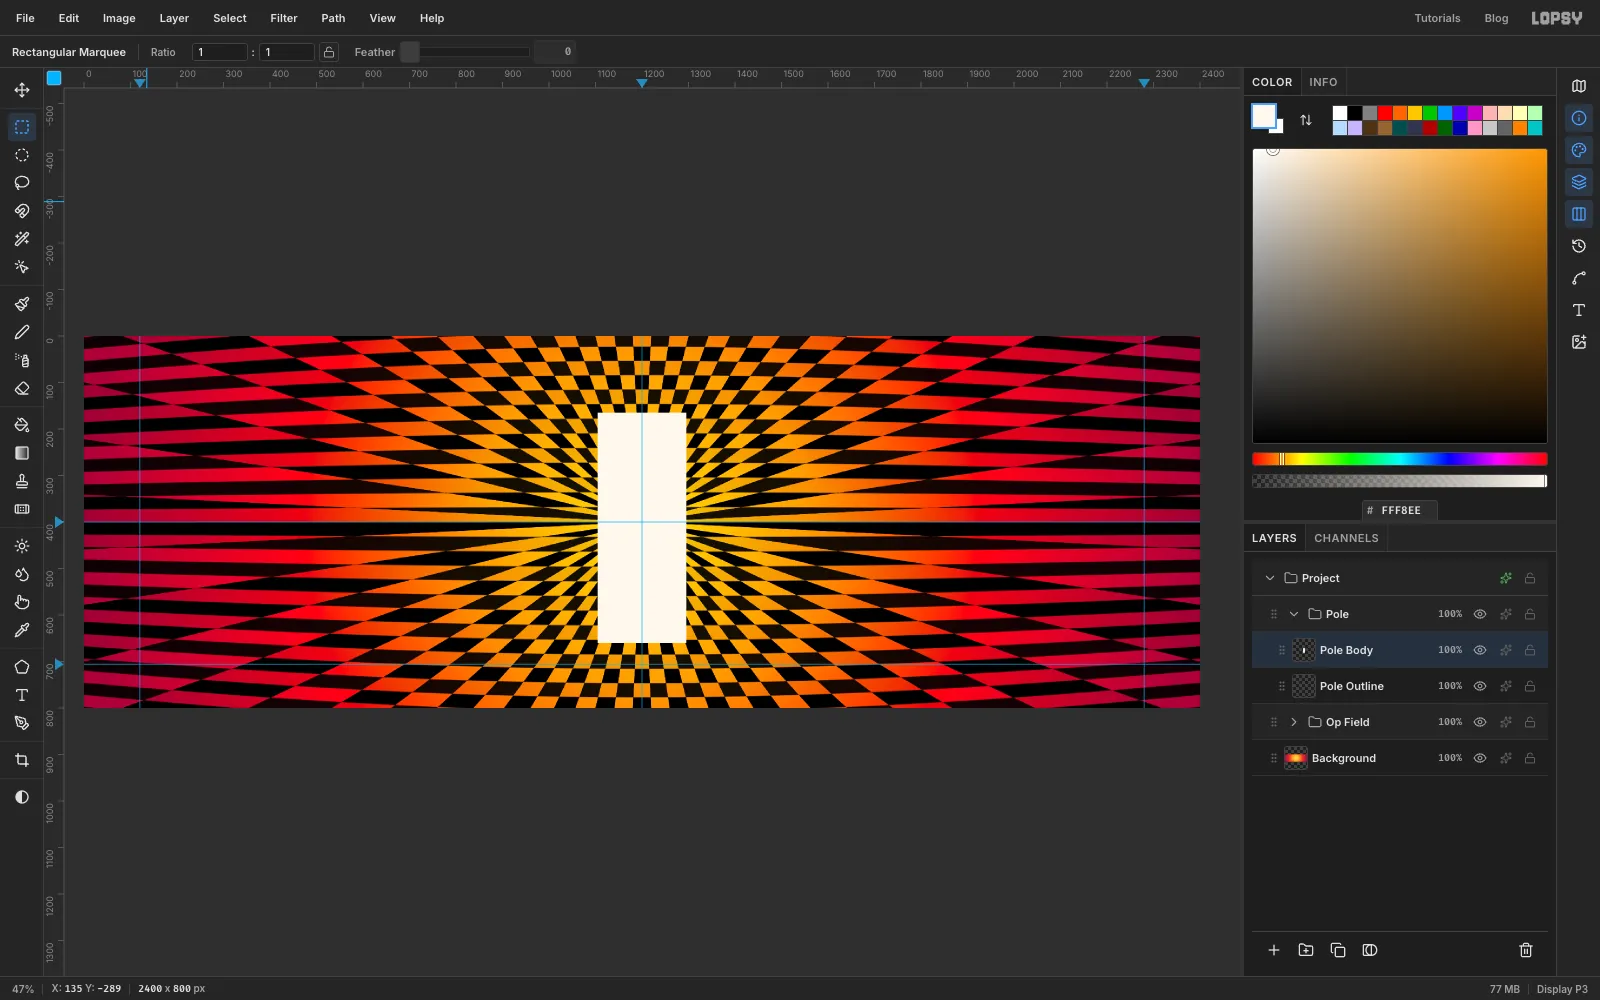Viewport: 1600px width, 1000px height.
Task: Open the Layer menu
Action: [174, 18]
